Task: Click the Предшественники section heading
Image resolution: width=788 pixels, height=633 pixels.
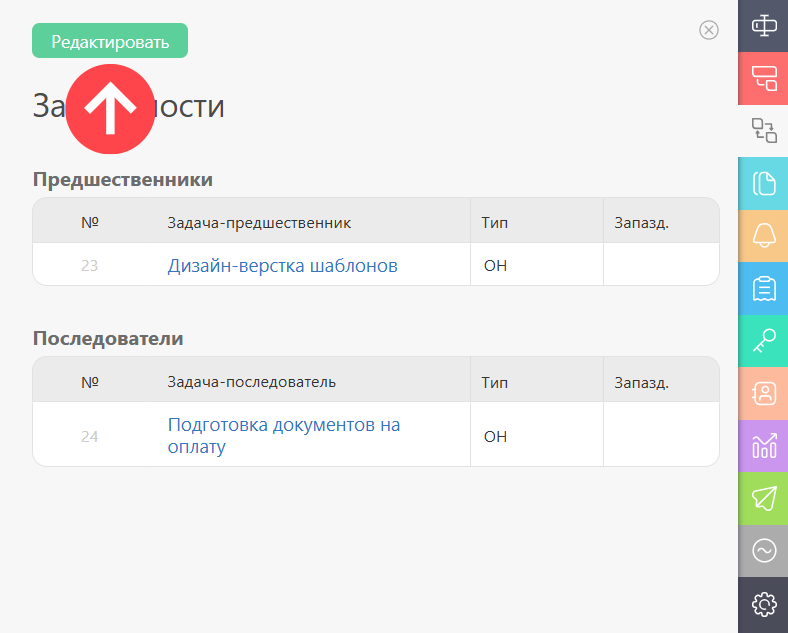Action: pos(123,179)
